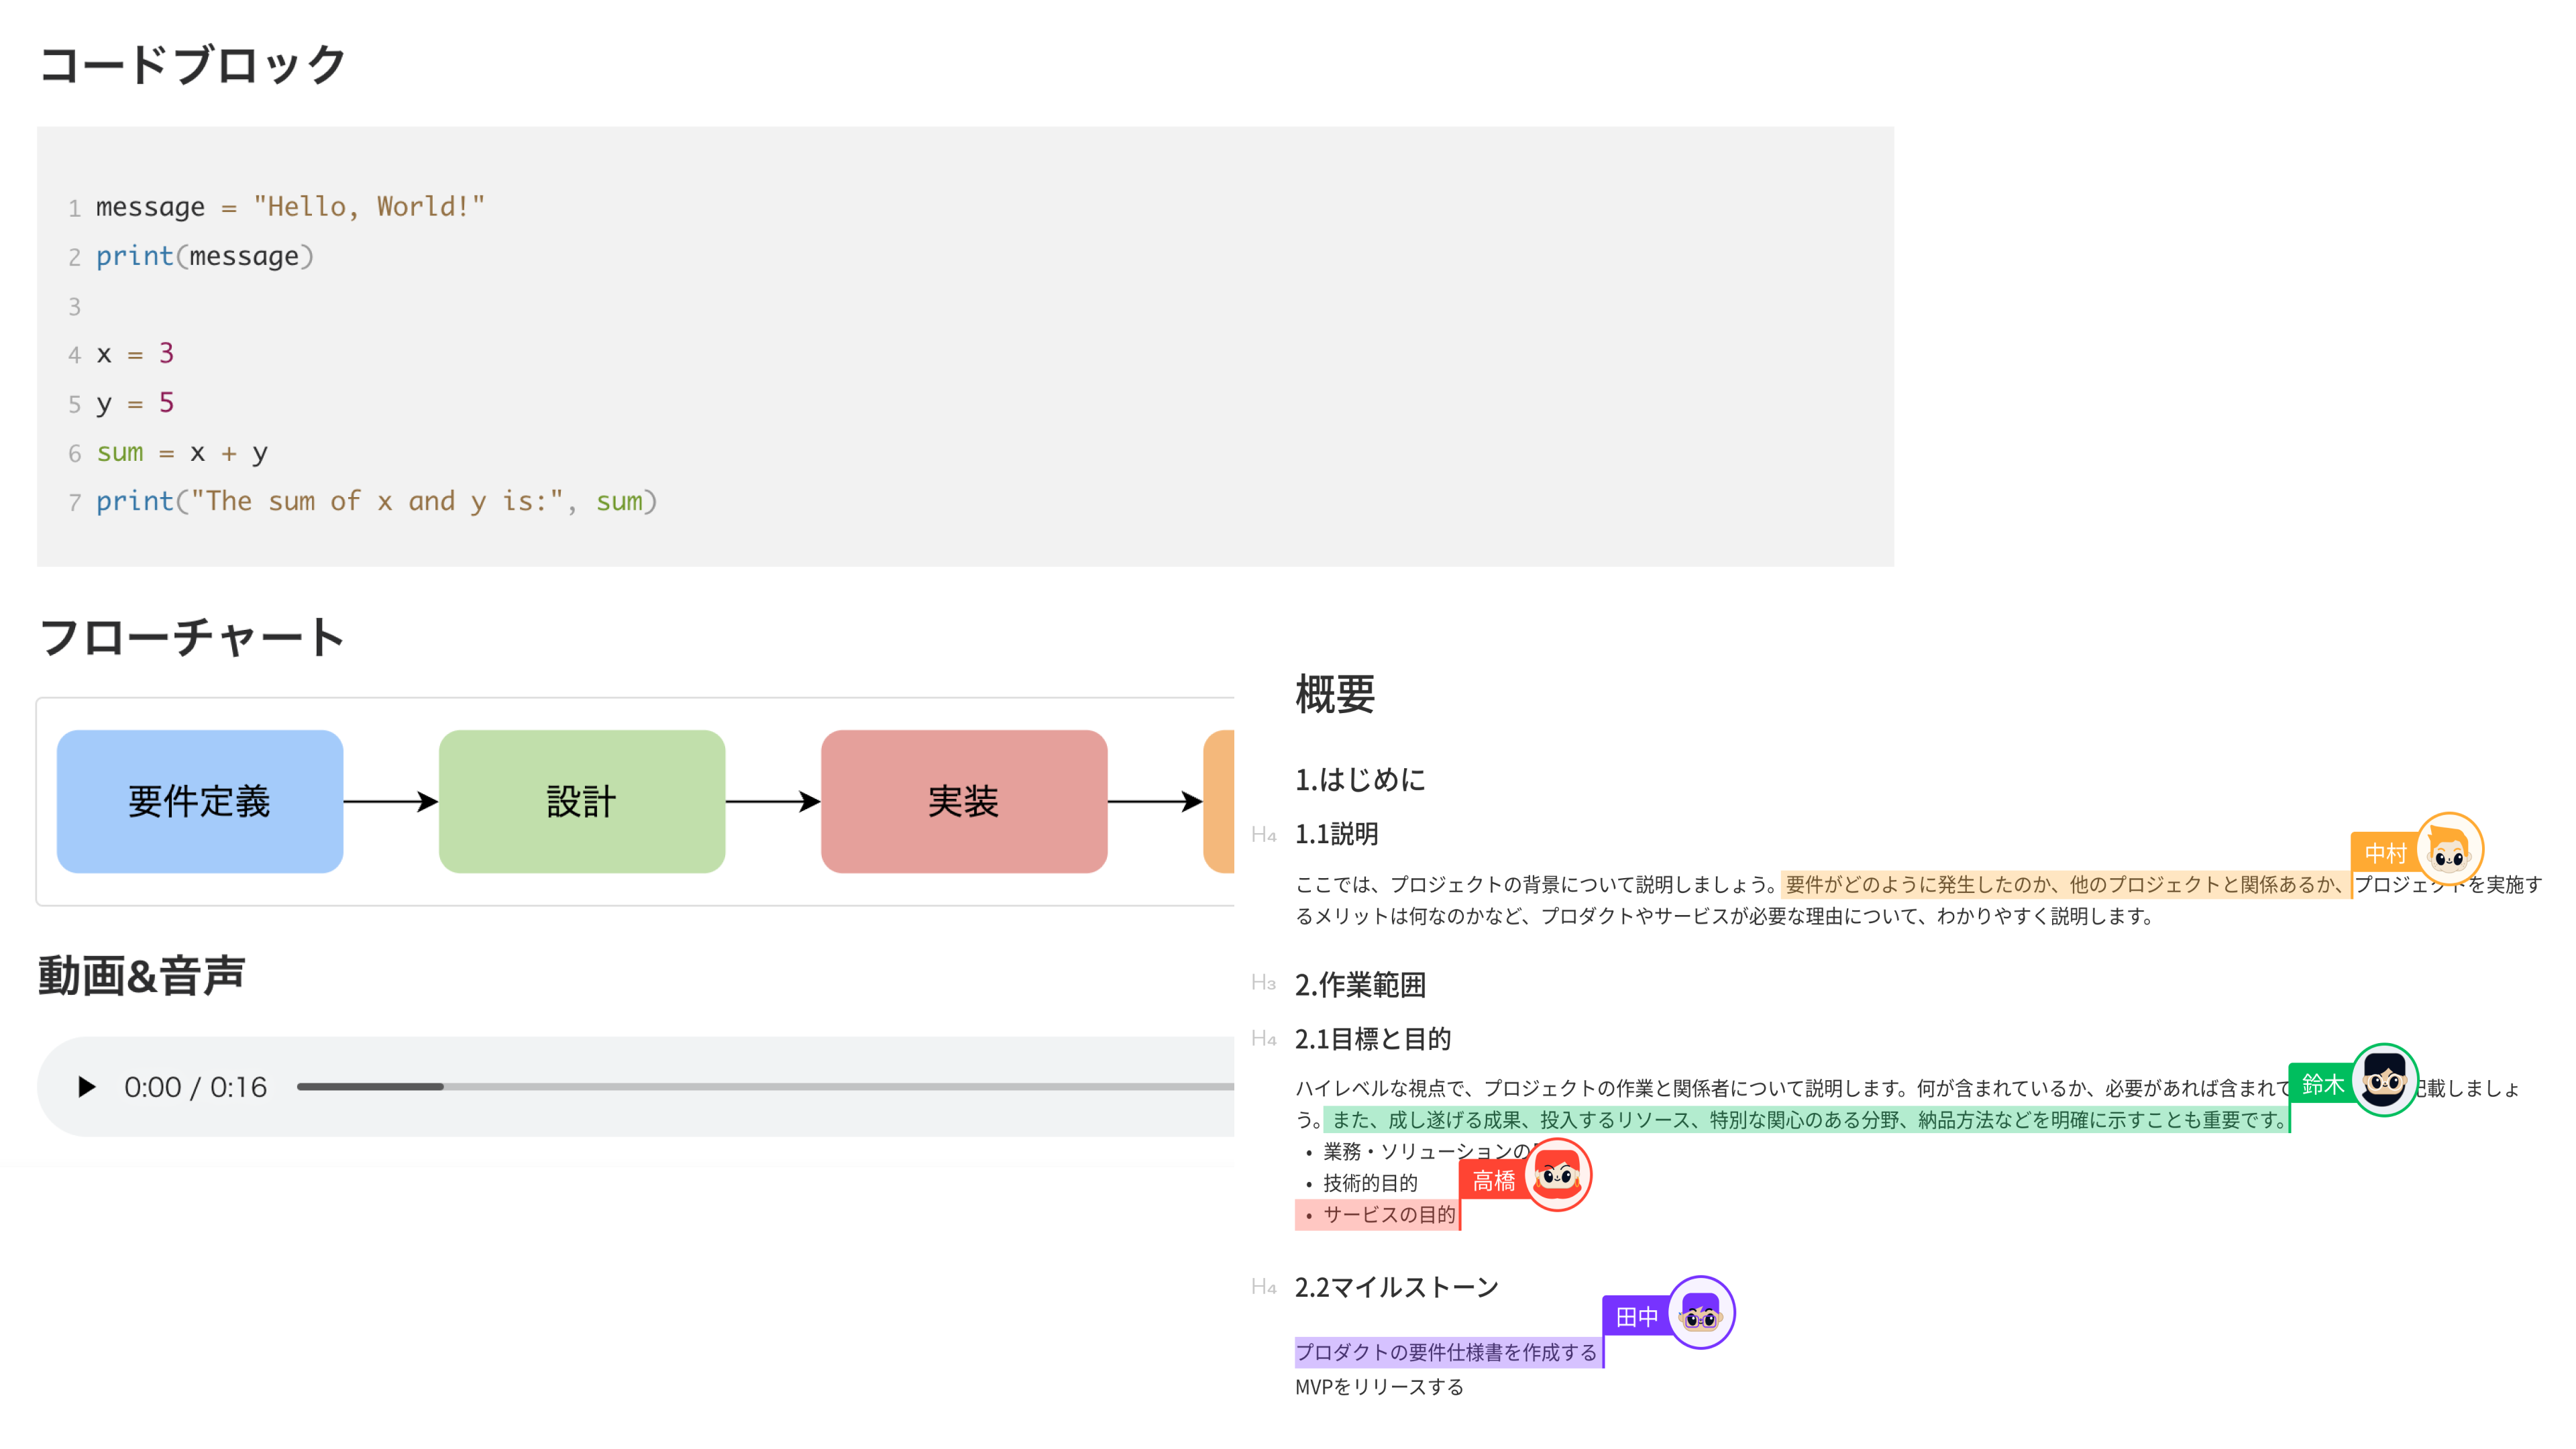This screenshot has width=2576, height=1449.
Task: Click the H3 marker beside 2.作業範囲
Action: point(1265,985)
